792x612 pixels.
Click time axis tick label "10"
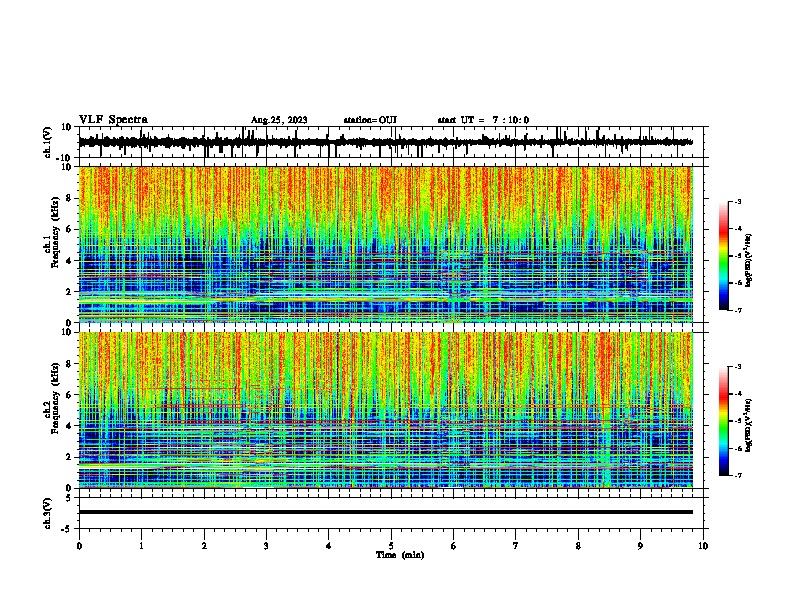[703, 546]
